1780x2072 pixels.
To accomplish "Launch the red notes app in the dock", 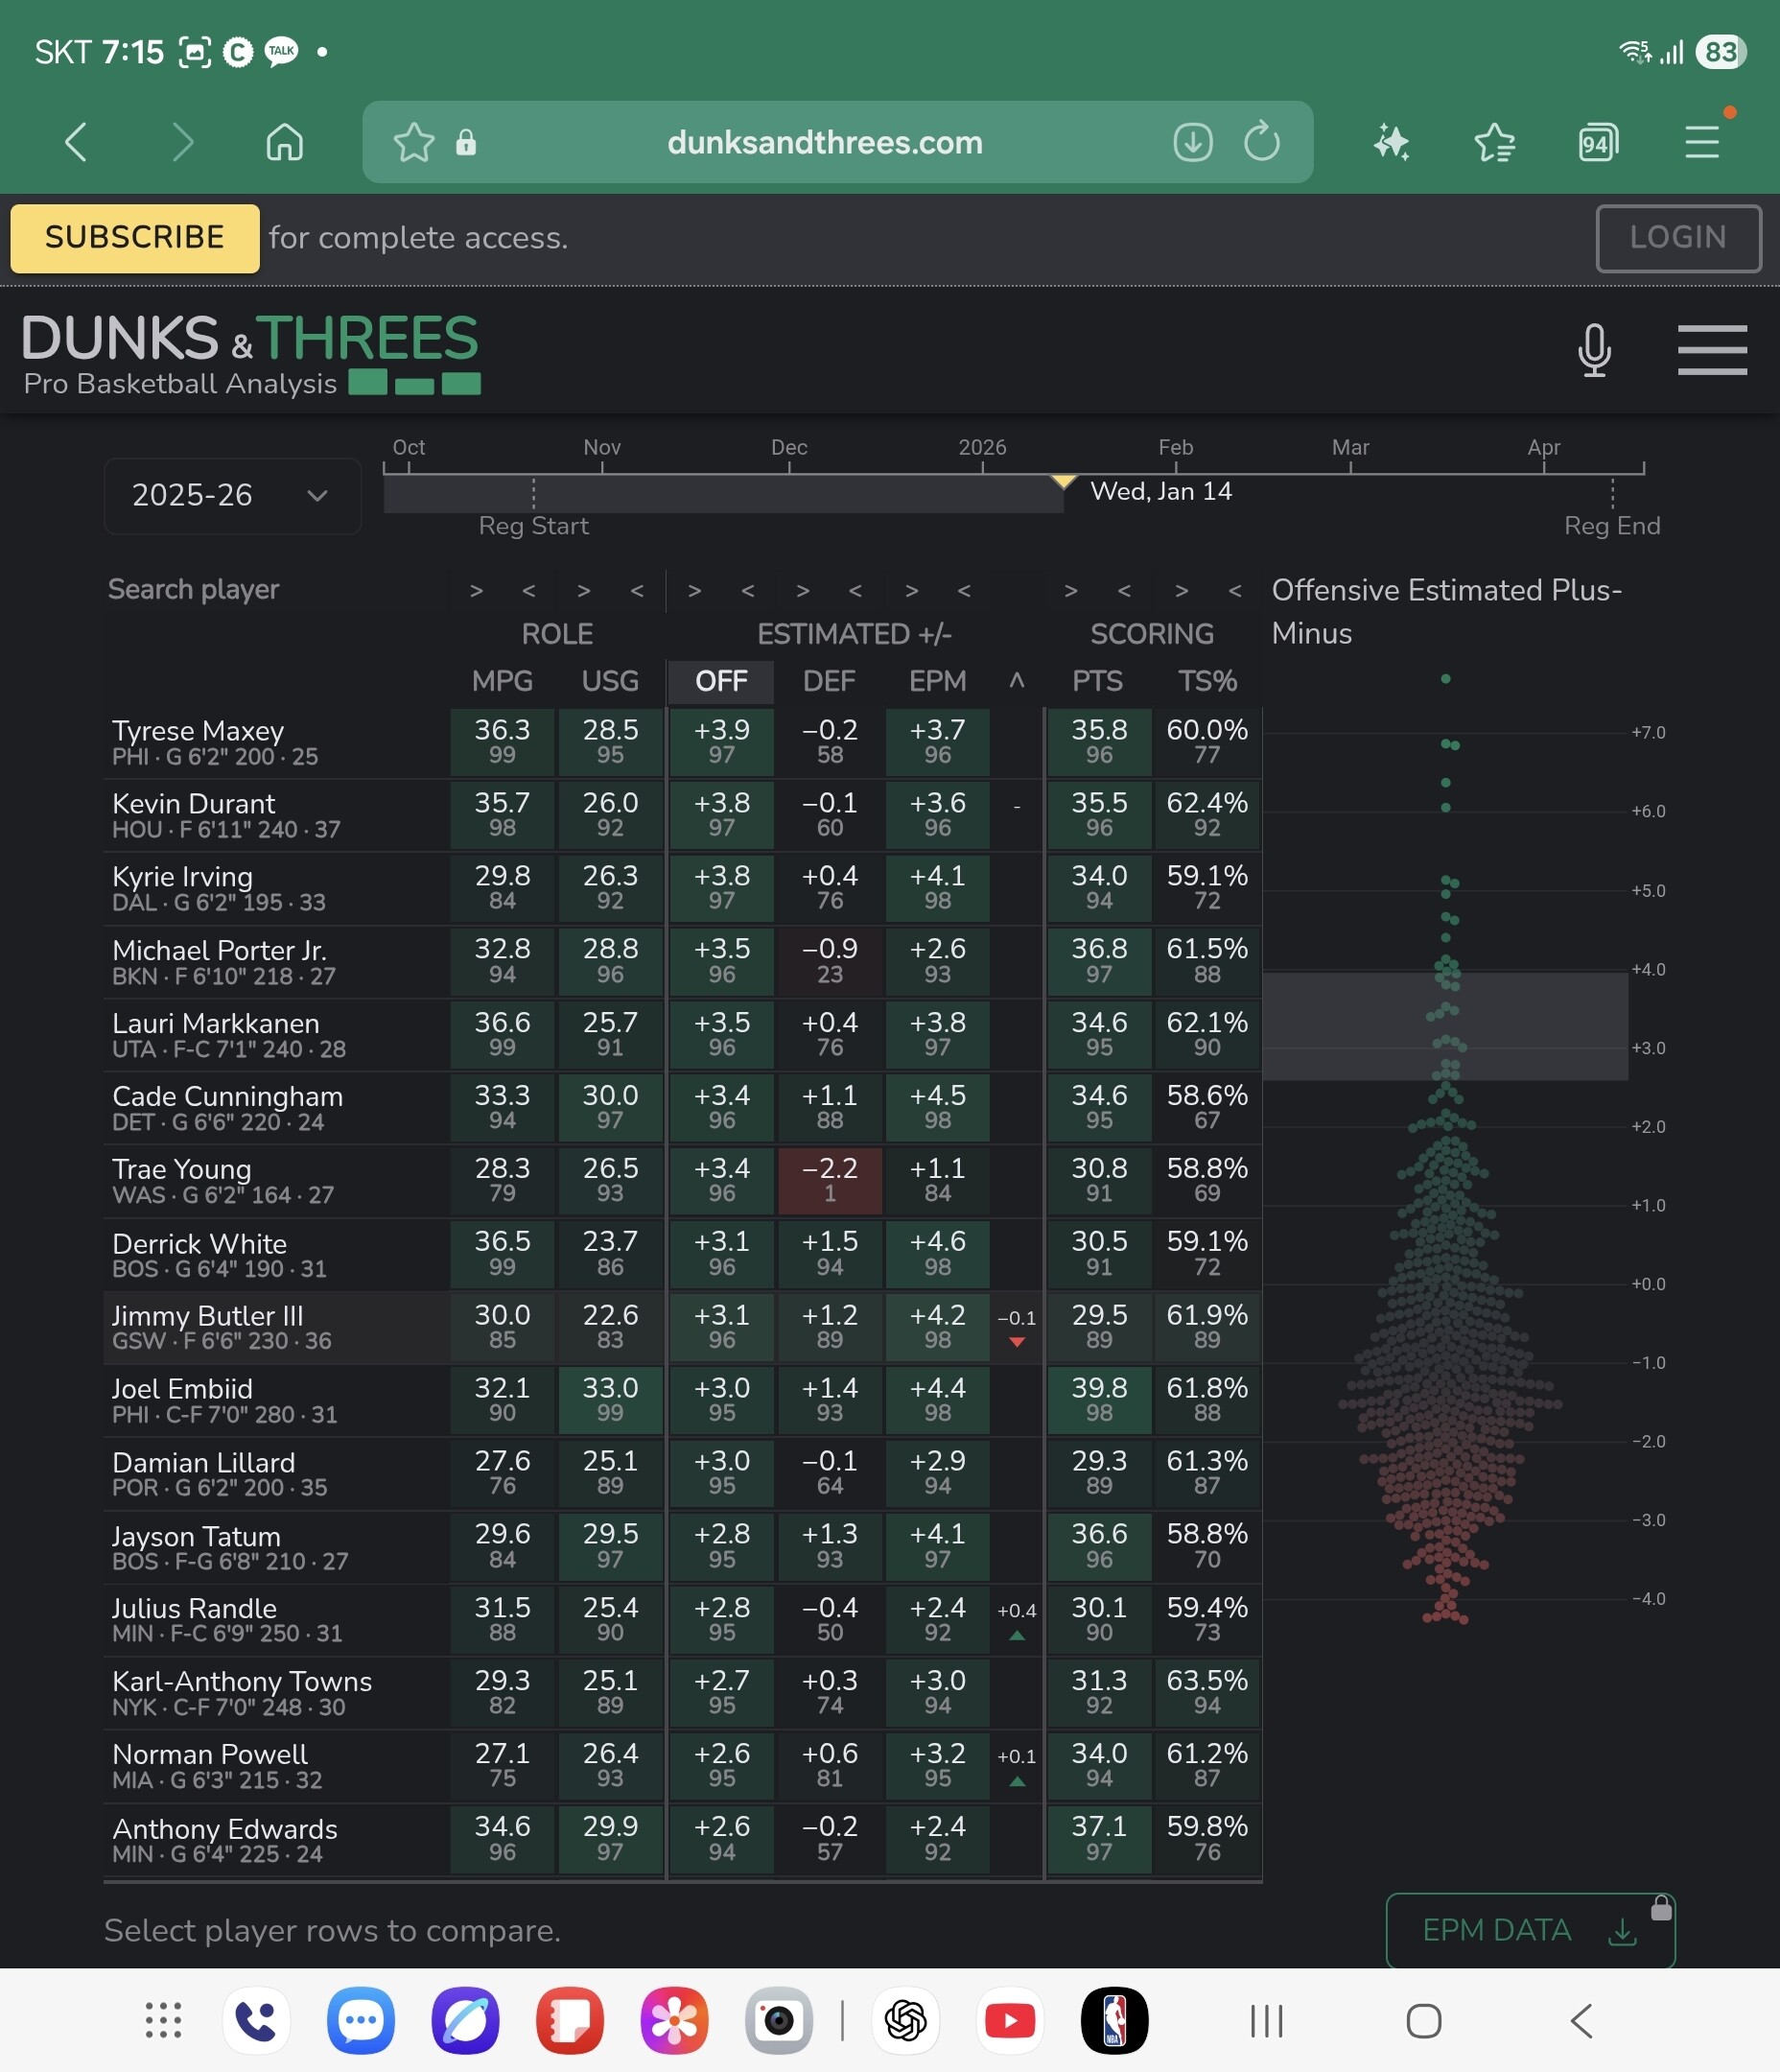I will [x=570, y=2020].
